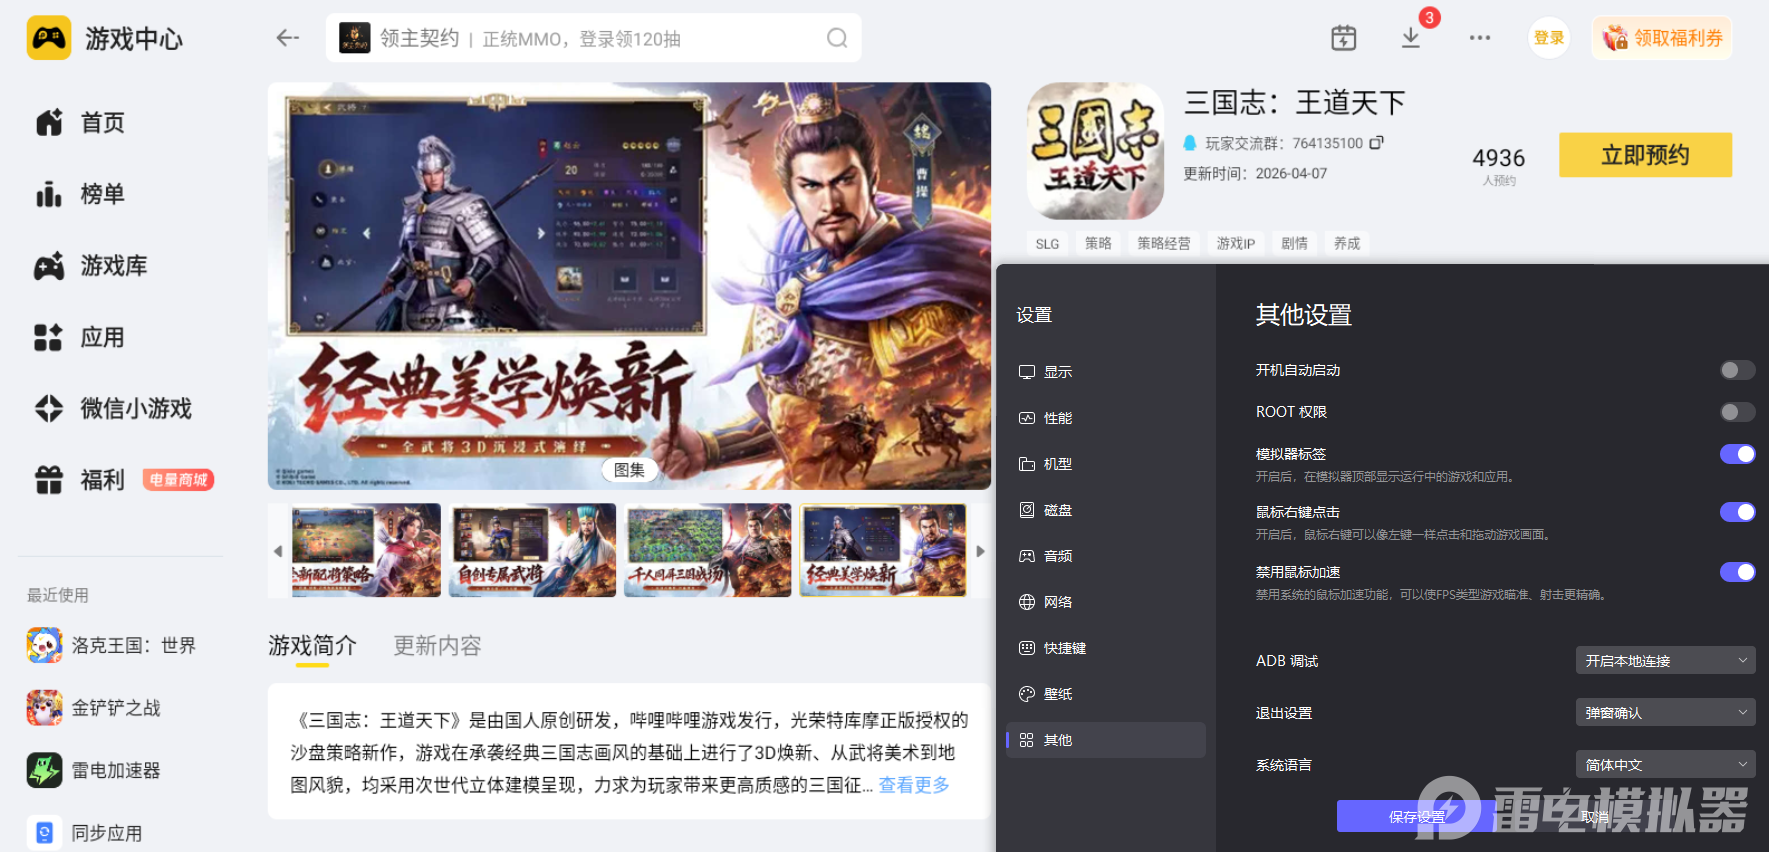Copy the player group number 764135100

(1377, 143)
